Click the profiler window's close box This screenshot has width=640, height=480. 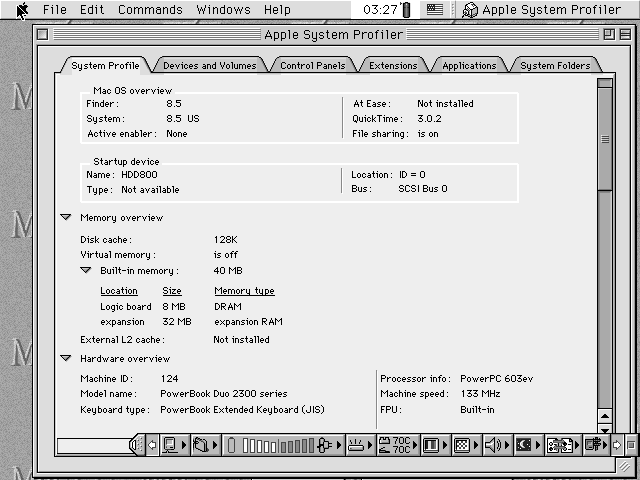coord(42,35)
